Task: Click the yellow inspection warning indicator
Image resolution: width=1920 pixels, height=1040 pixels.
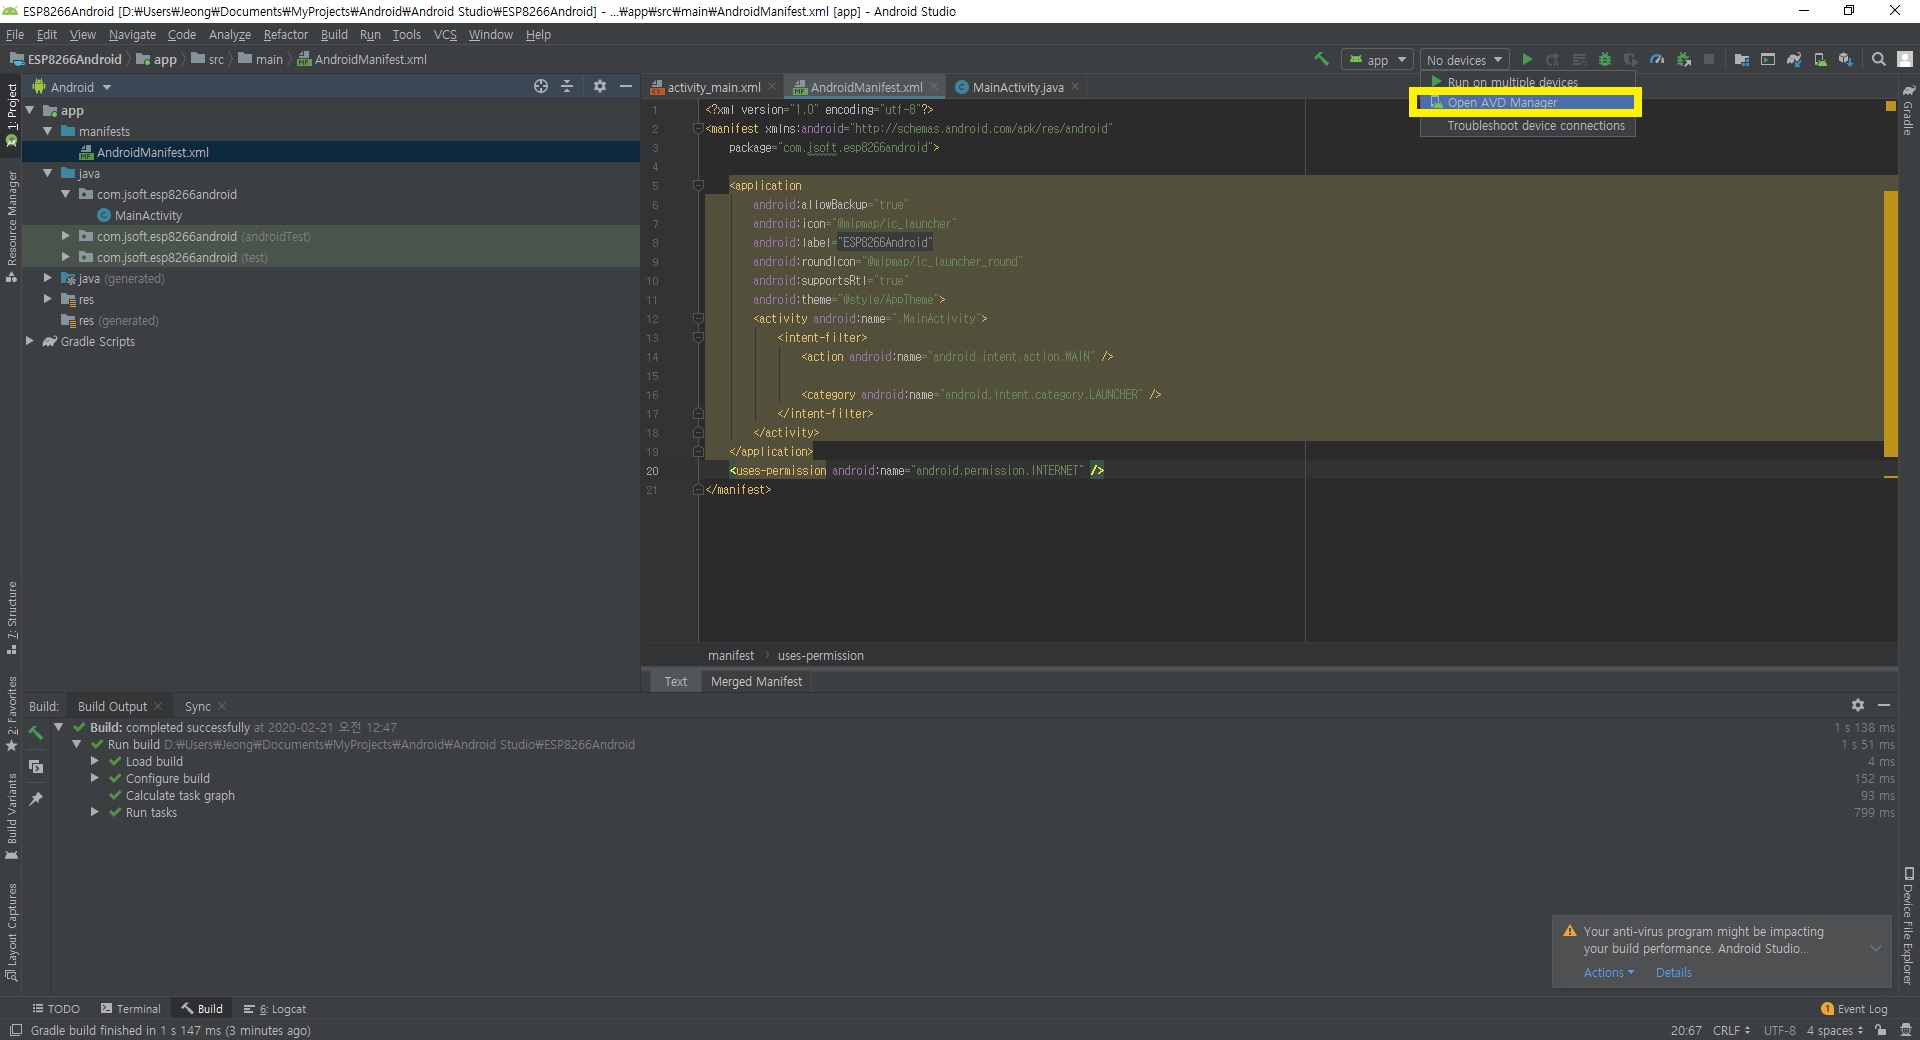Action: (x=1890, y=105)
